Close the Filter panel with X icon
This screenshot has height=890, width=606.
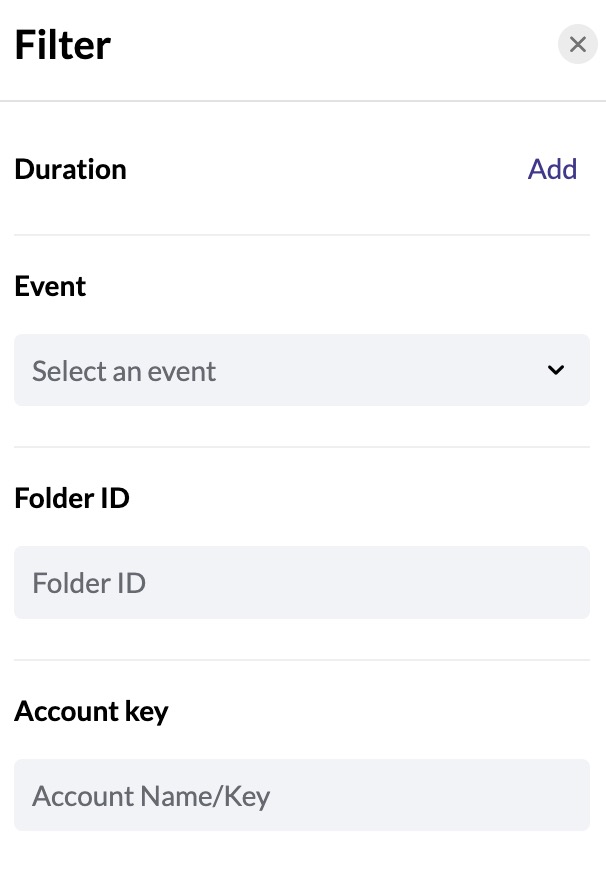tap(578, 44)
